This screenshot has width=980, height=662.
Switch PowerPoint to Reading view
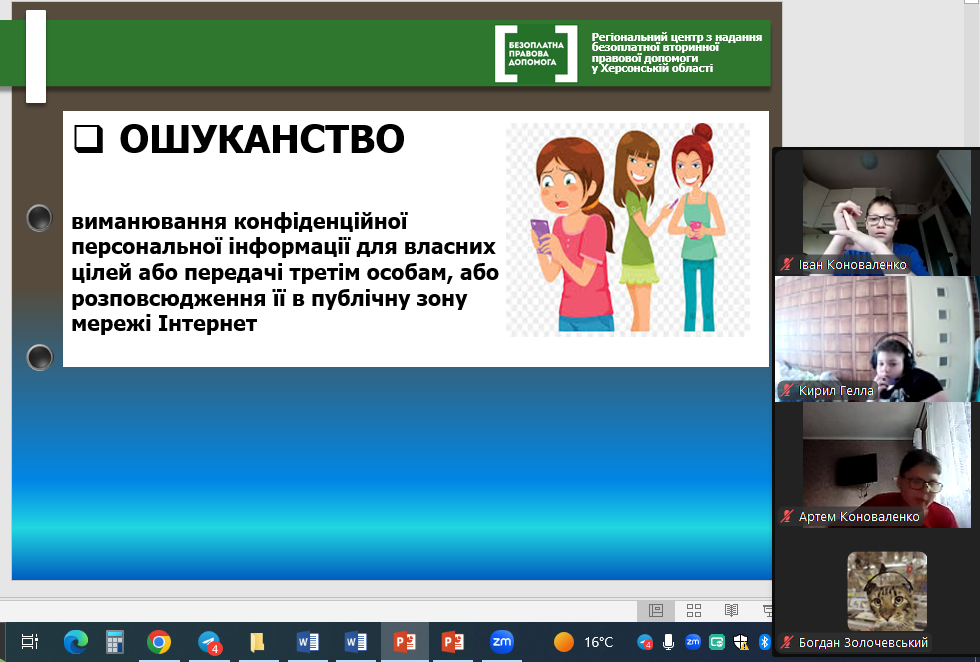731,611
